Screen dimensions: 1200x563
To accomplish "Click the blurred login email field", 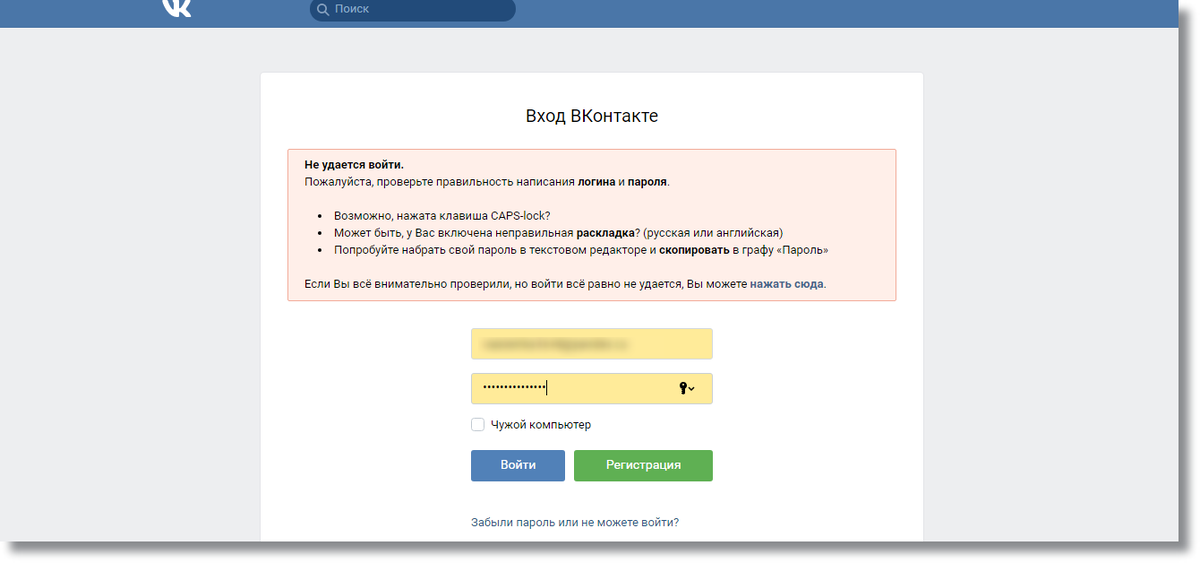I will pyautogui.click(x=592, y=344).
